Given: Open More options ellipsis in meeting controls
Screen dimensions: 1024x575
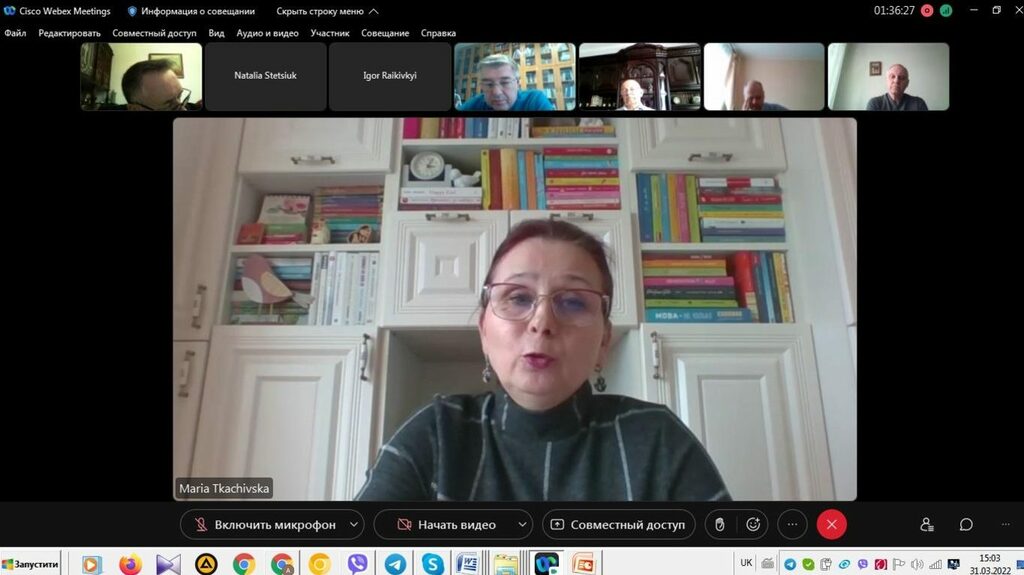Looking at the screenshot, I should pyautogui.click(x=792, y=524).
